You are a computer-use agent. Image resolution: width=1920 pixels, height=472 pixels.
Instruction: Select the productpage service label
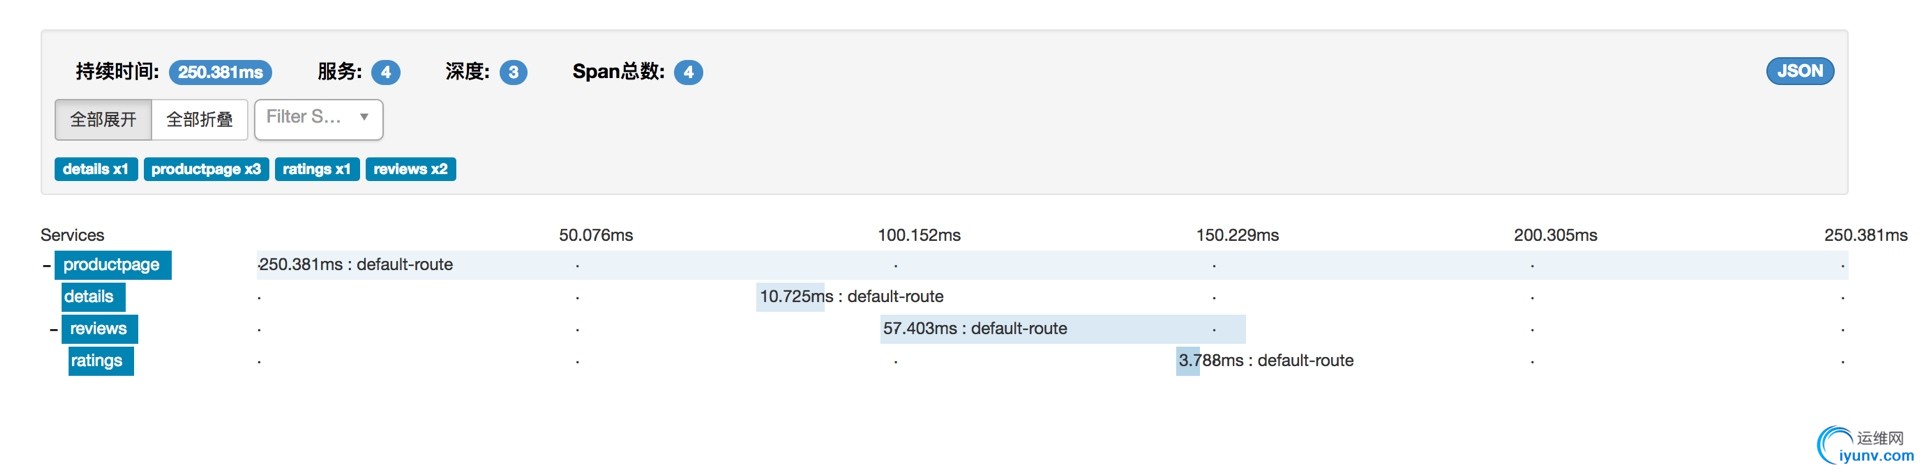tap(113, 265)
